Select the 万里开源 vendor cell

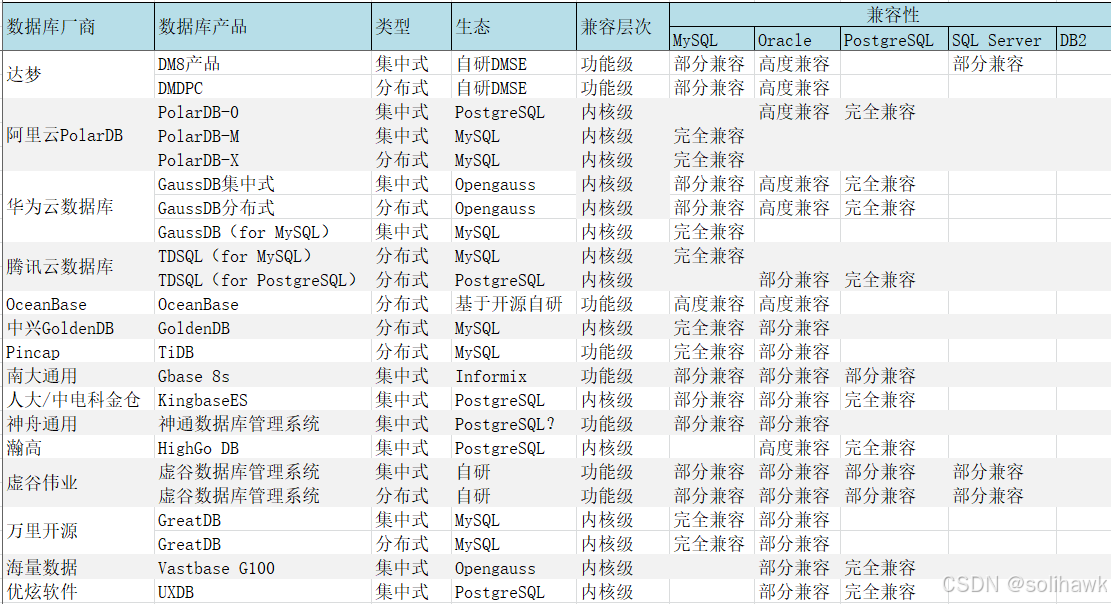point(78,531)
